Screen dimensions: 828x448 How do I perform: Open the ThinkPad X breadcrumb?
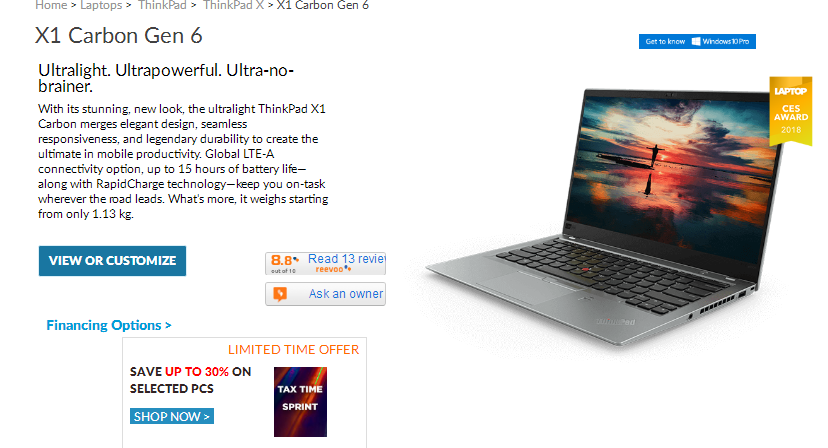[x=233, y=5]
